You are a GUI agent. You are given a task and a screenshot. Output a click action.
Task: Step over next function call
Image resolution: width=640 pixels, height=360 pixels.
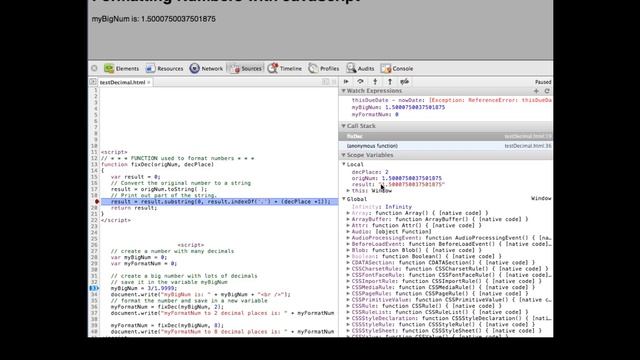tap(360, 82)
